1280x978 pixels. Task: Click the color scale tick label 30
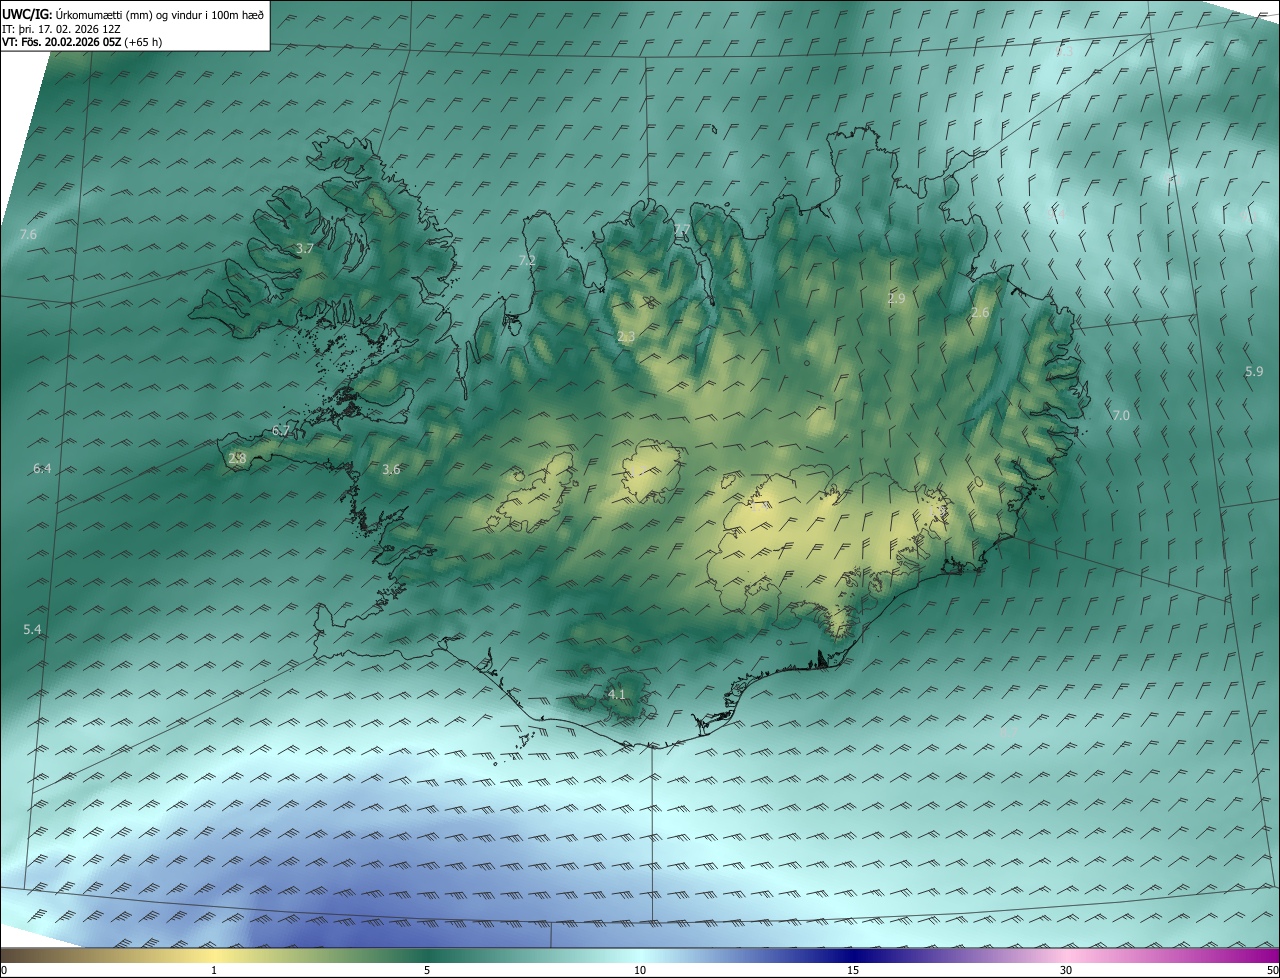click(1066, 970)
